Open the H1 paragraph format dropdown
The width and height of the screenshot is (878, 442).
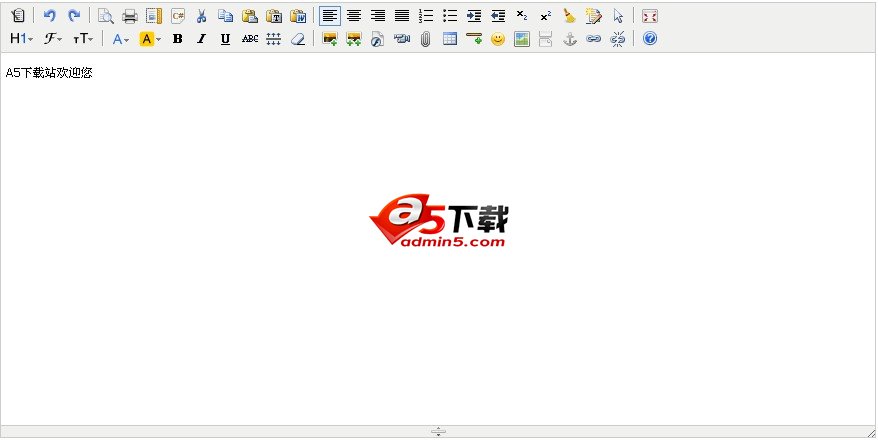pos(22,39)
